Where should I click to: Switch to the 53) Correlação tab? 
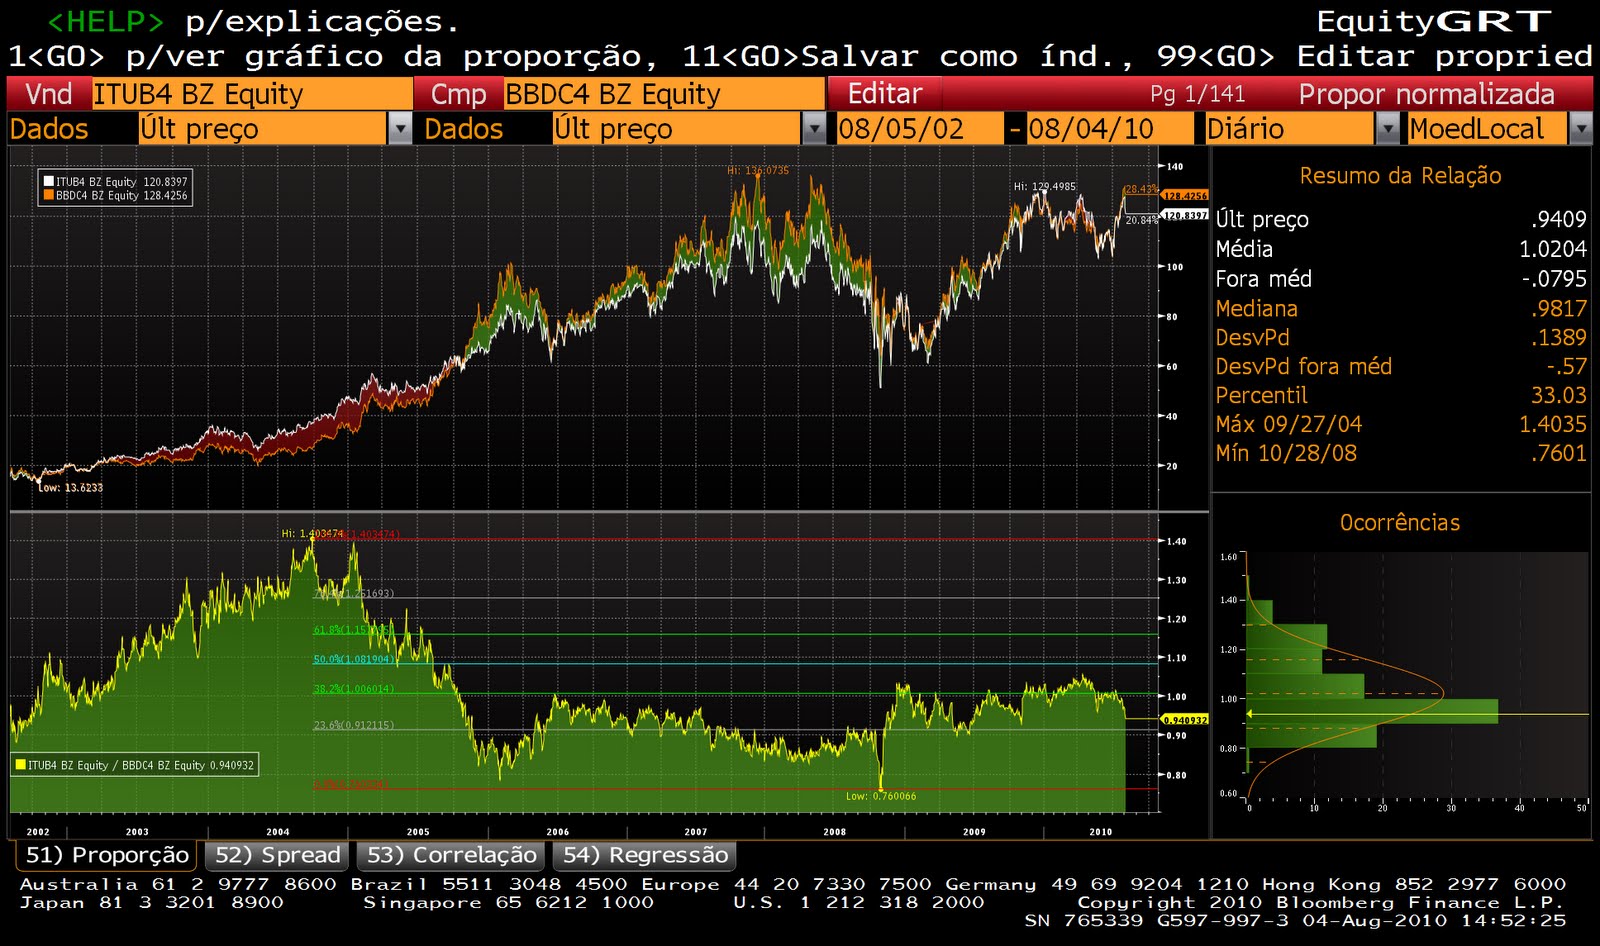coord(451,855)
